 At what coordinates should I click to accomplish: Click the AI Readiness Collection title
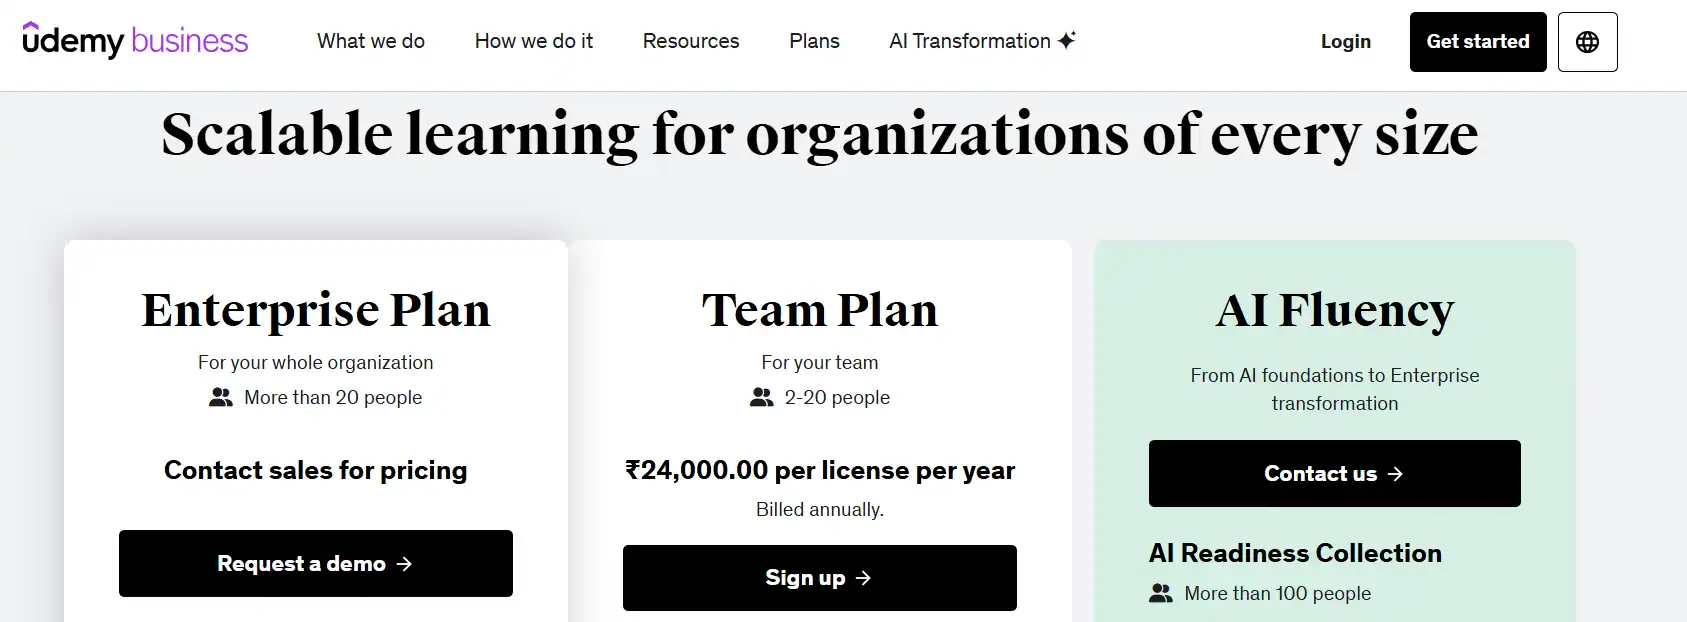(x=1295, y=553)
